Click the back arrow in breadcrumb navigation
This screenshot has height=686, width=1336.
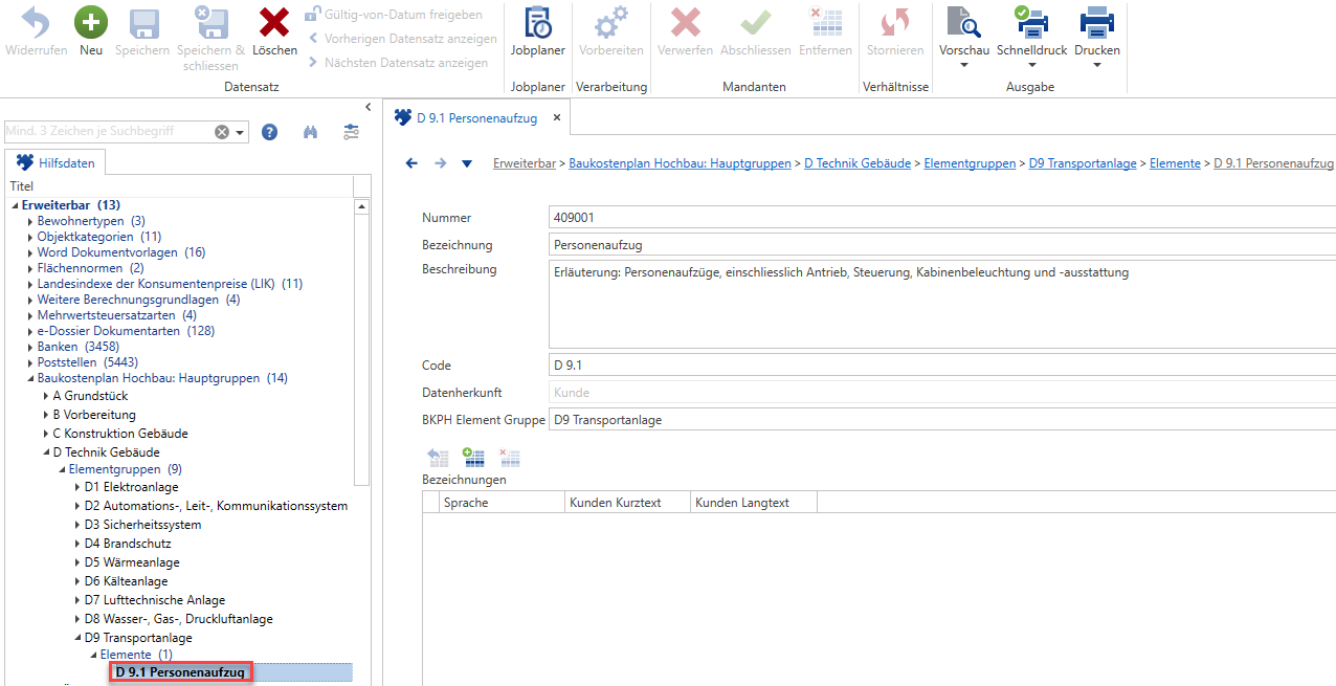point(411,164)
